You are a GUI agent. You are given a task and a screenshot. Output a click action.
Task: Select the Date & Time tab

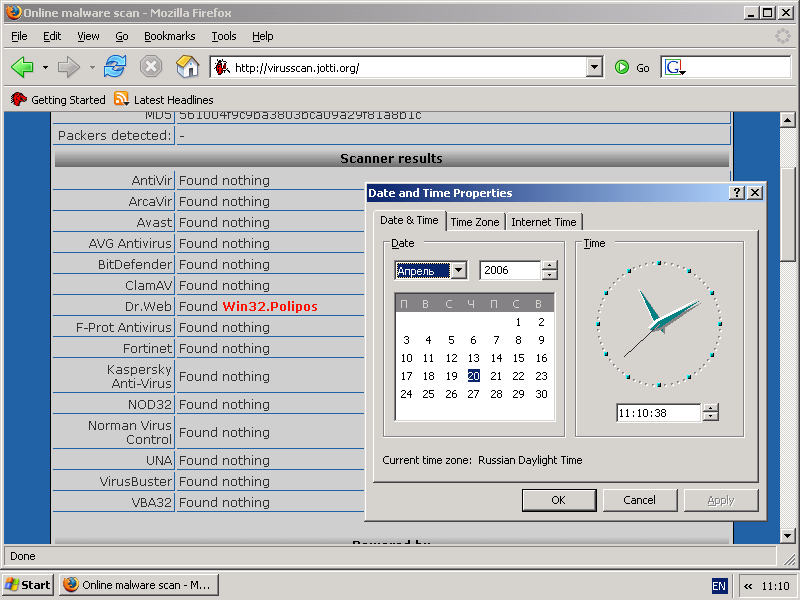(409, 220)
